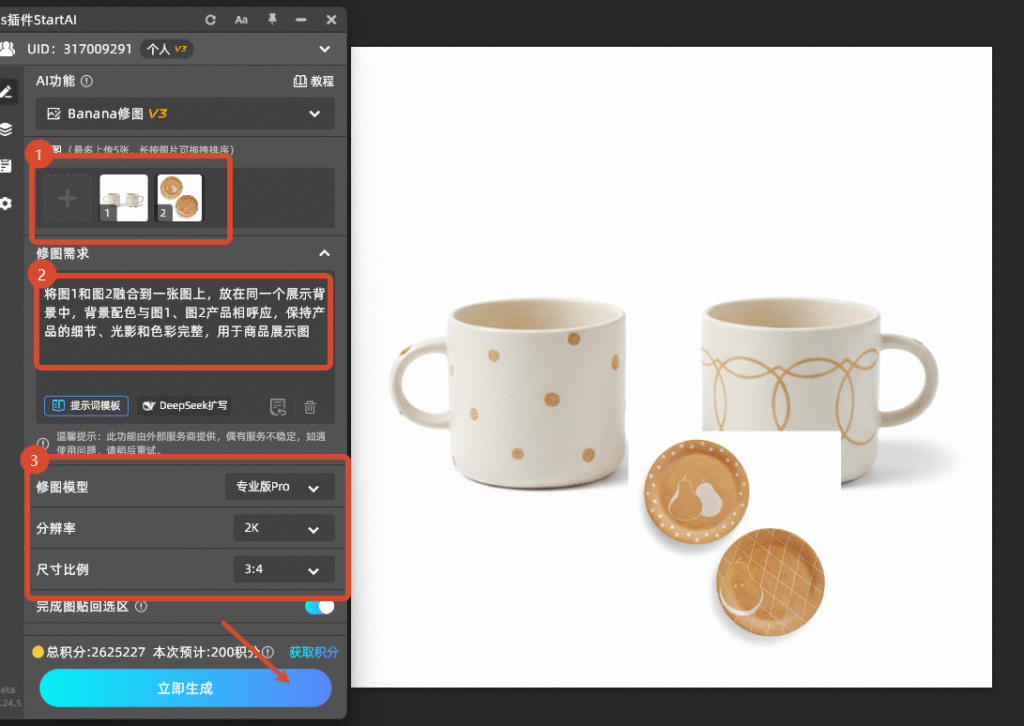Toggle the 完成图贴回选区 switch
This screenshot has width=1024, height=726.
pos(319,607)
